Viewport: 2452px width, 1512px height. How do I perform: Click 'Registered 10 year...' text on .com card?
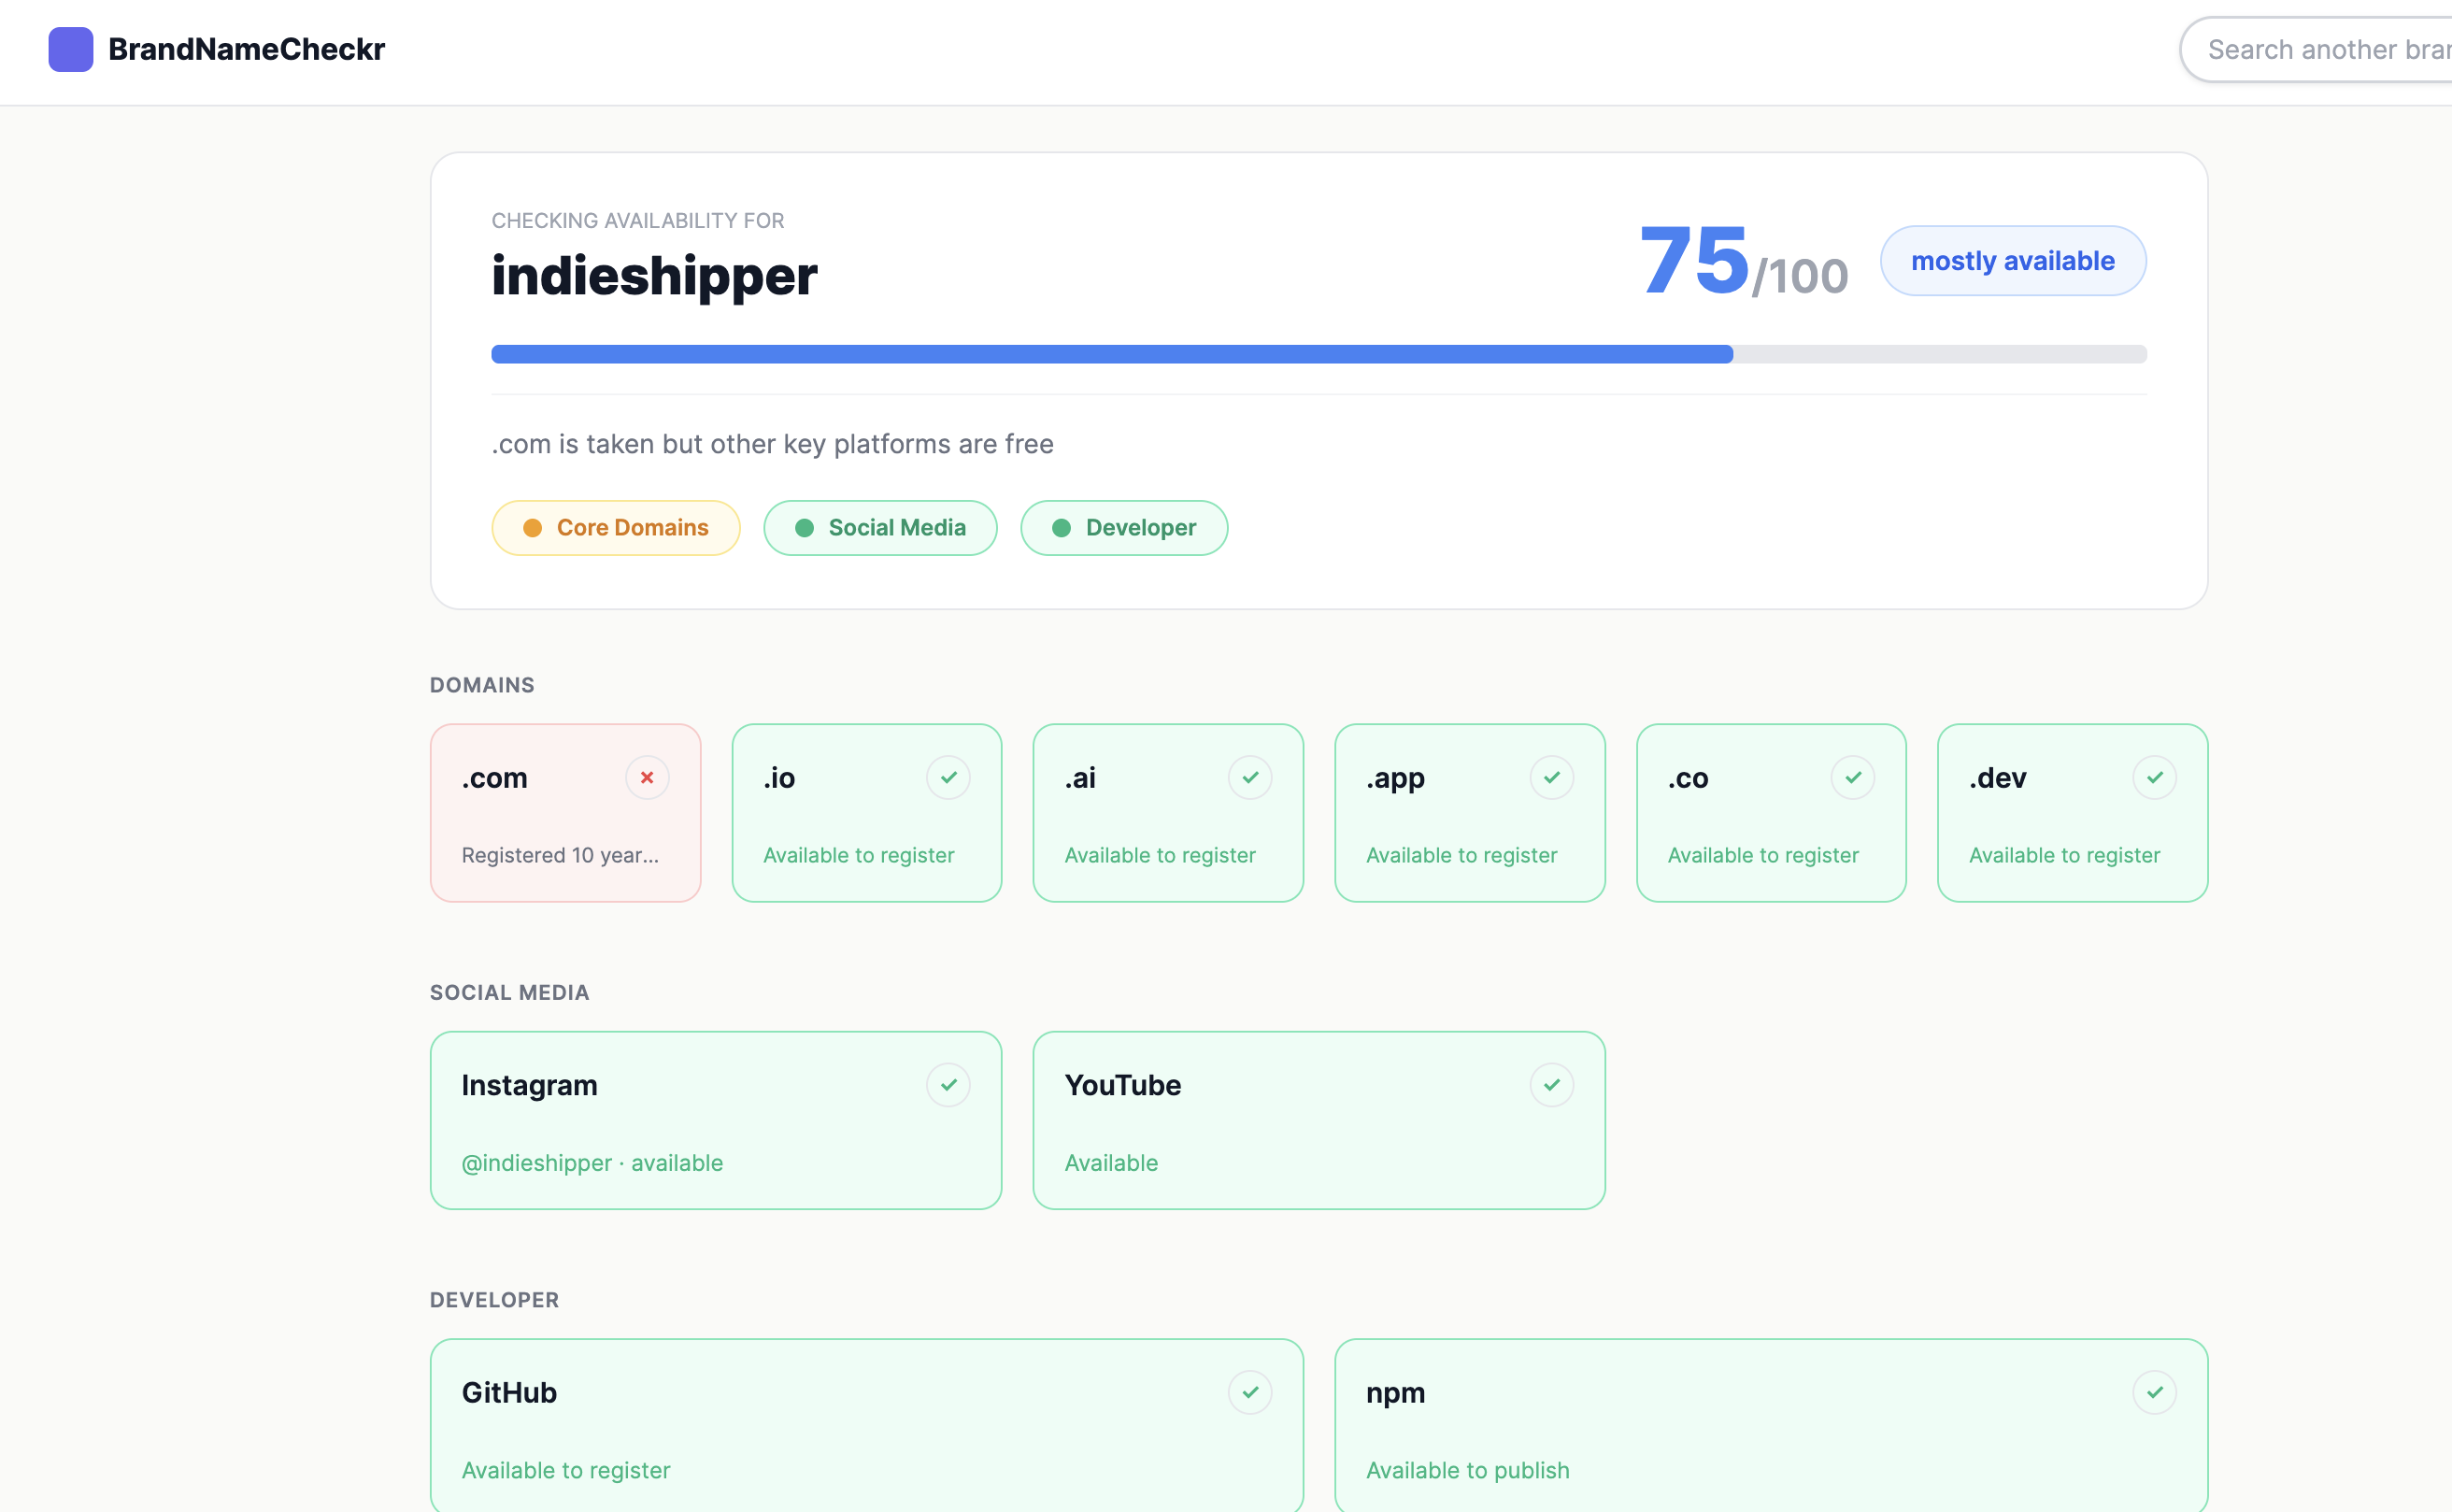pos(560,855)
